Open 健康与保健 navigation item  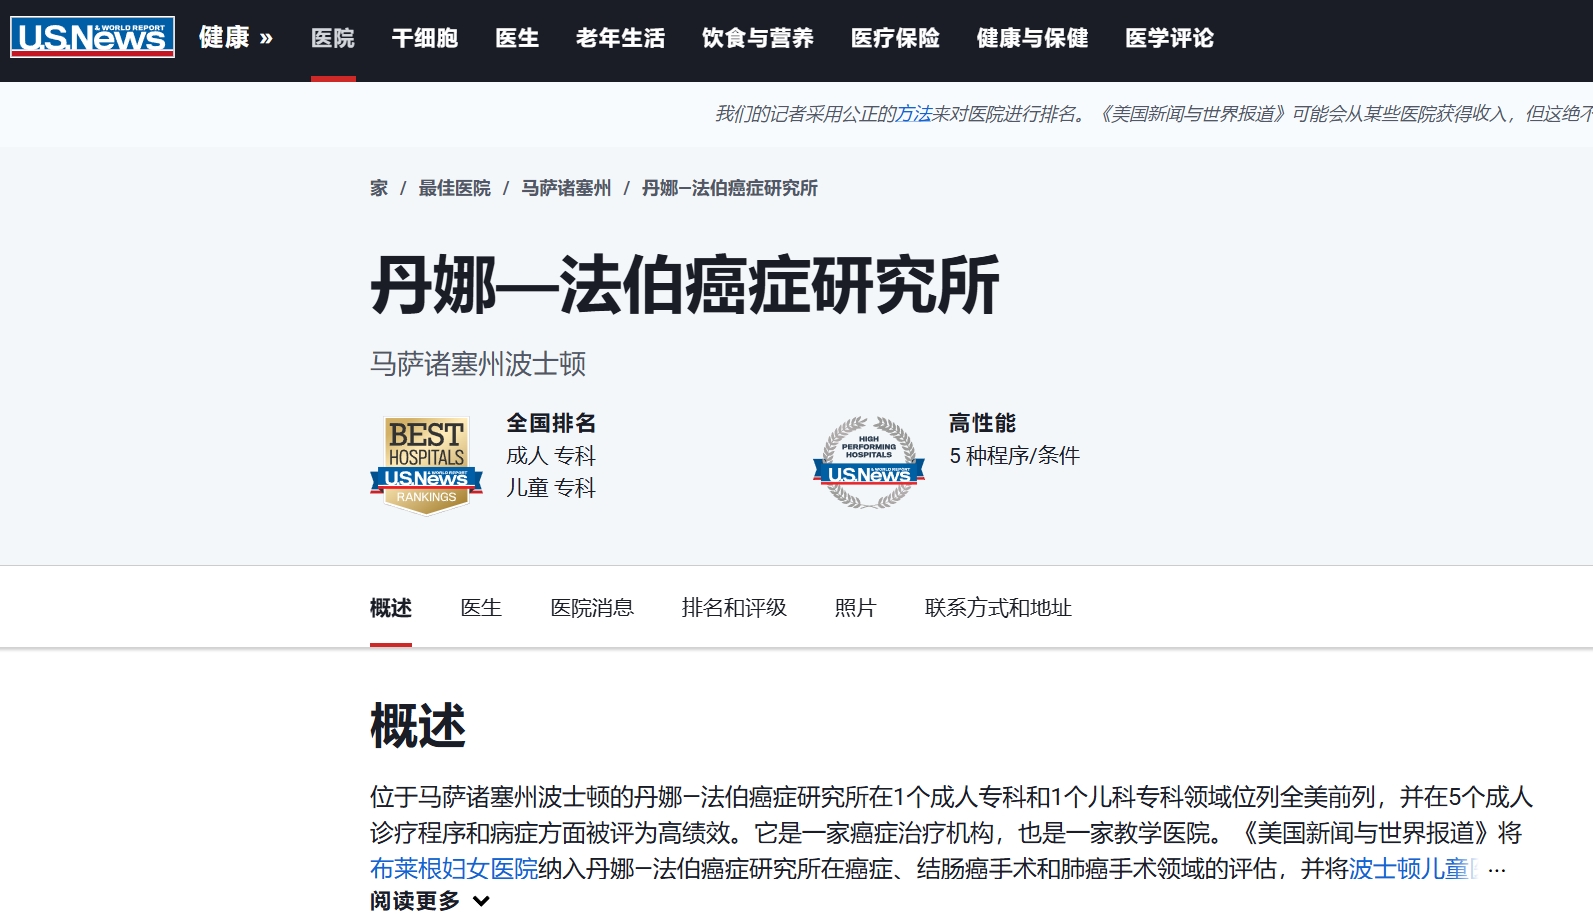1033,38
